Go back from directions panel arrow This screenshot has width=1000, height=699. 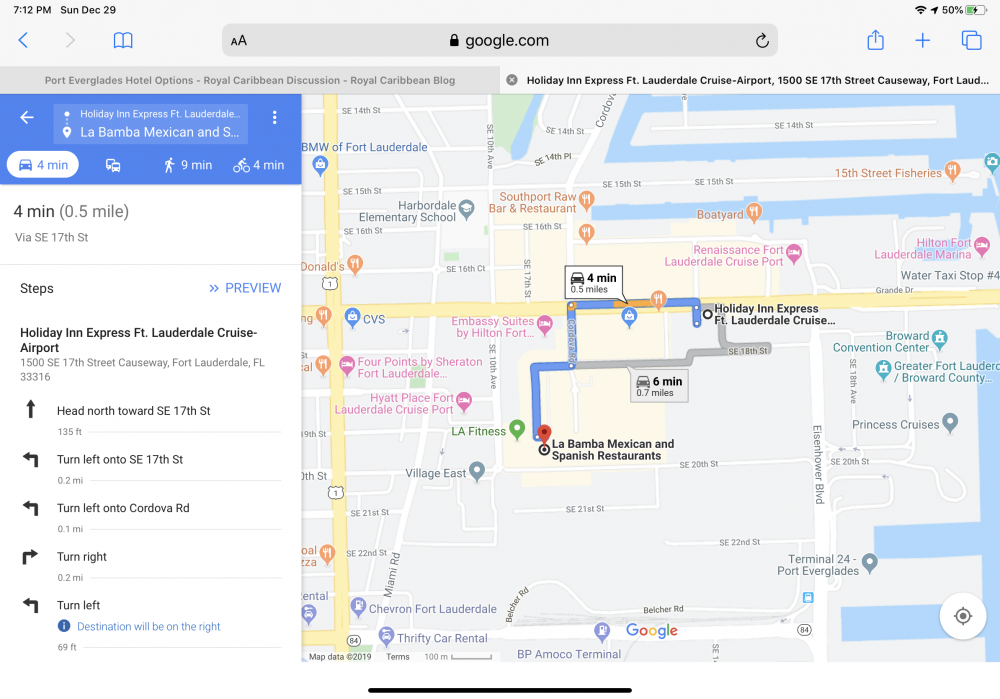pos(26,117)
